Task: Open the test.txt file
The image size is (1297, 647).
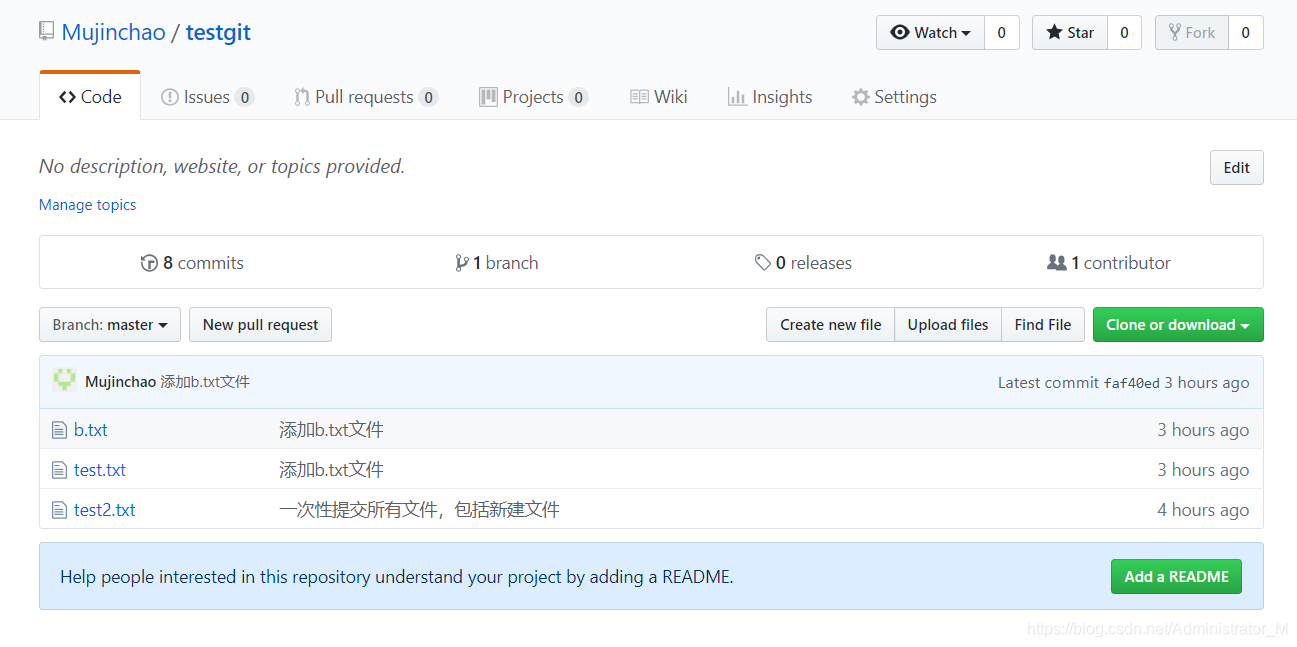Action: (x=100, y=470)
